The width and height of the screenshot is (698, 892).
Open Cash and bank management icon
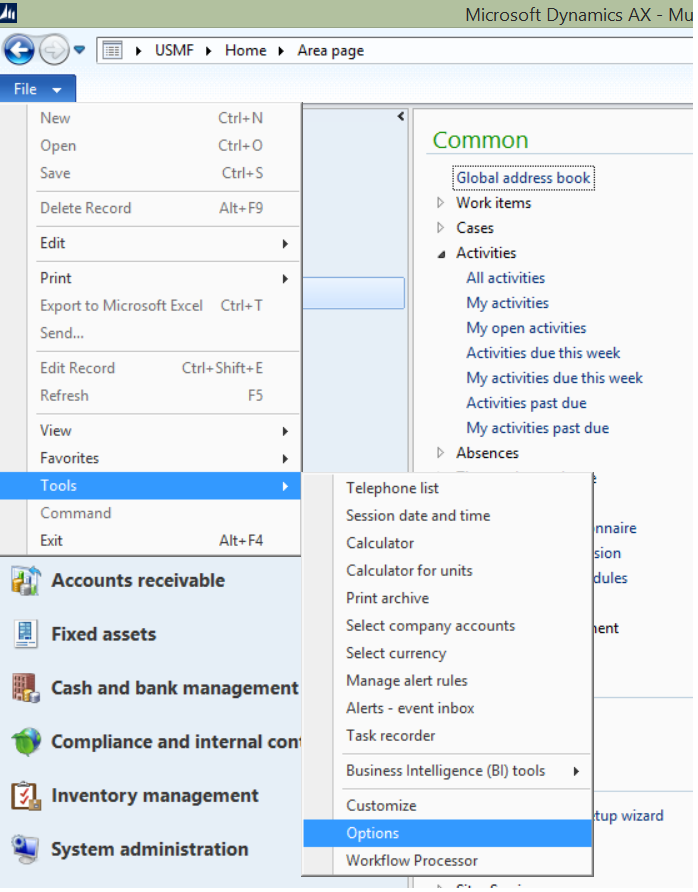25,688
